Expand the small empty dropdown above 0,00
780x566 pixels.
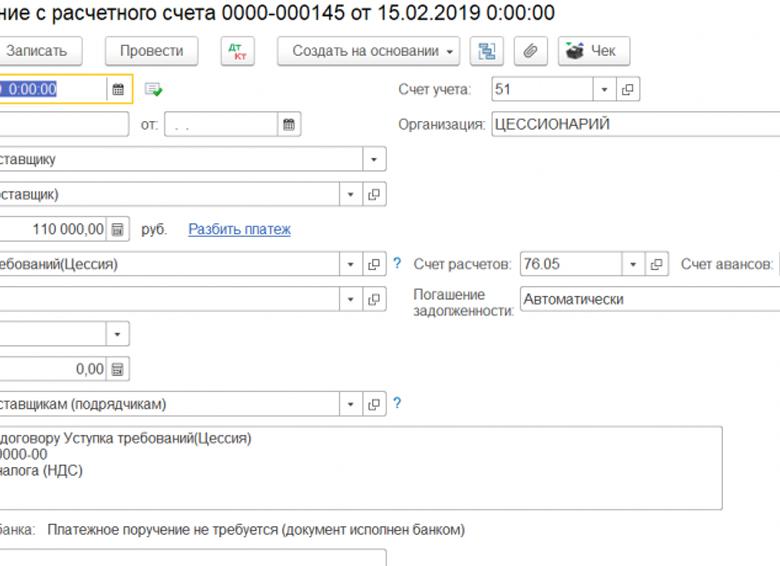118,334
